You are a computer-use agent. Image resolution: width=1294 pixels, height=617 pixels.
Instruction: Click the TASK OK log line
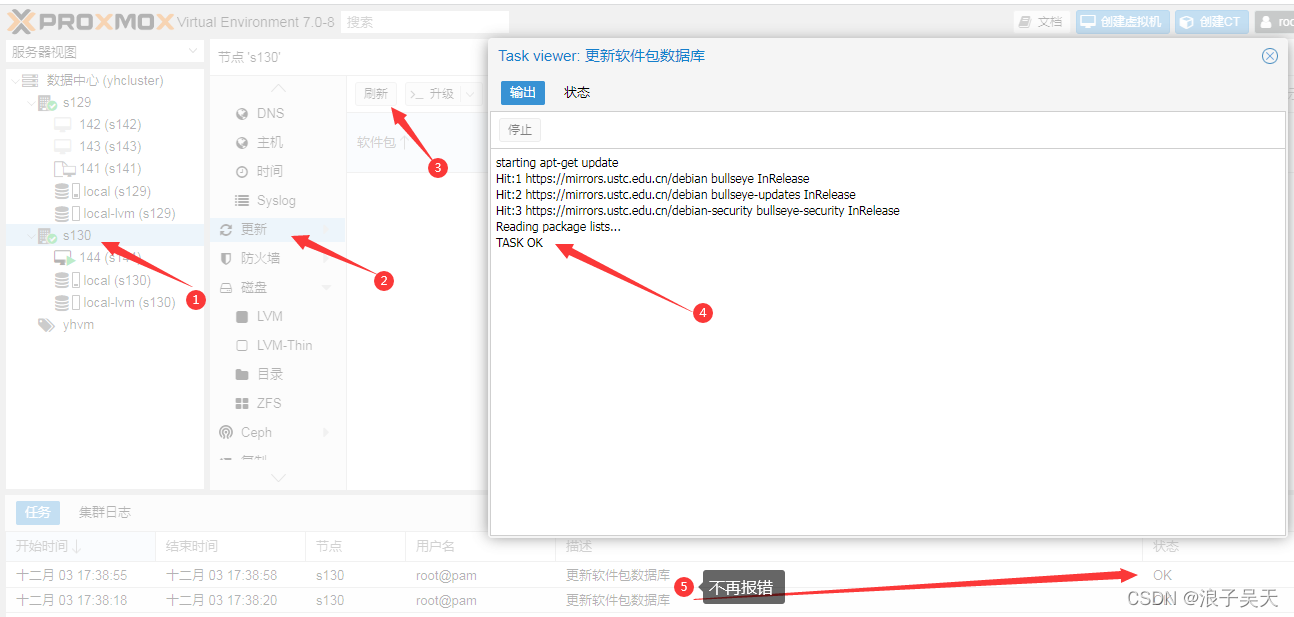(519, 243)
